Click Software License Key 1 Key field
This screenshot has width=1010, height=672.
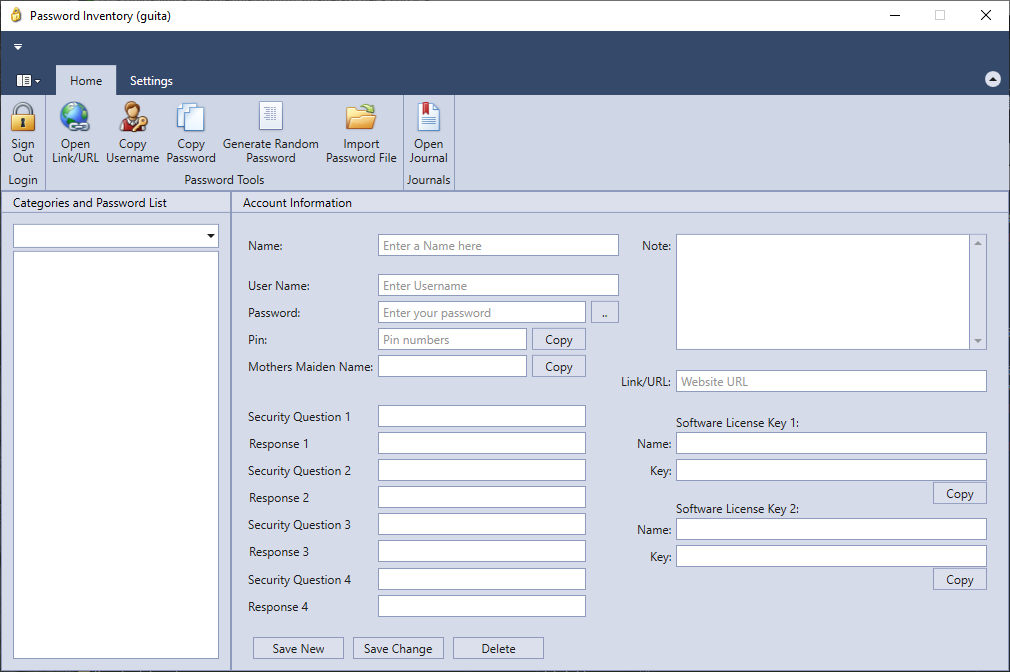point(831,470)
